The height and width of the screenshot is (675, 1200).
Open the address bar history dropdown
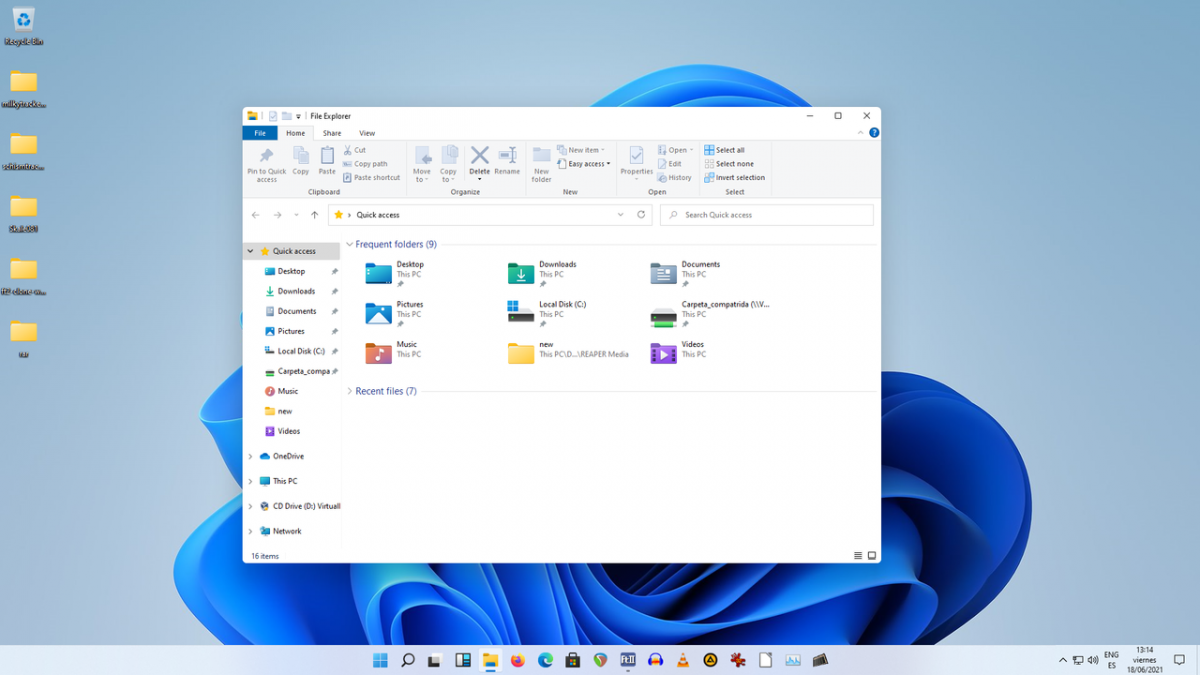click(620, 215)
